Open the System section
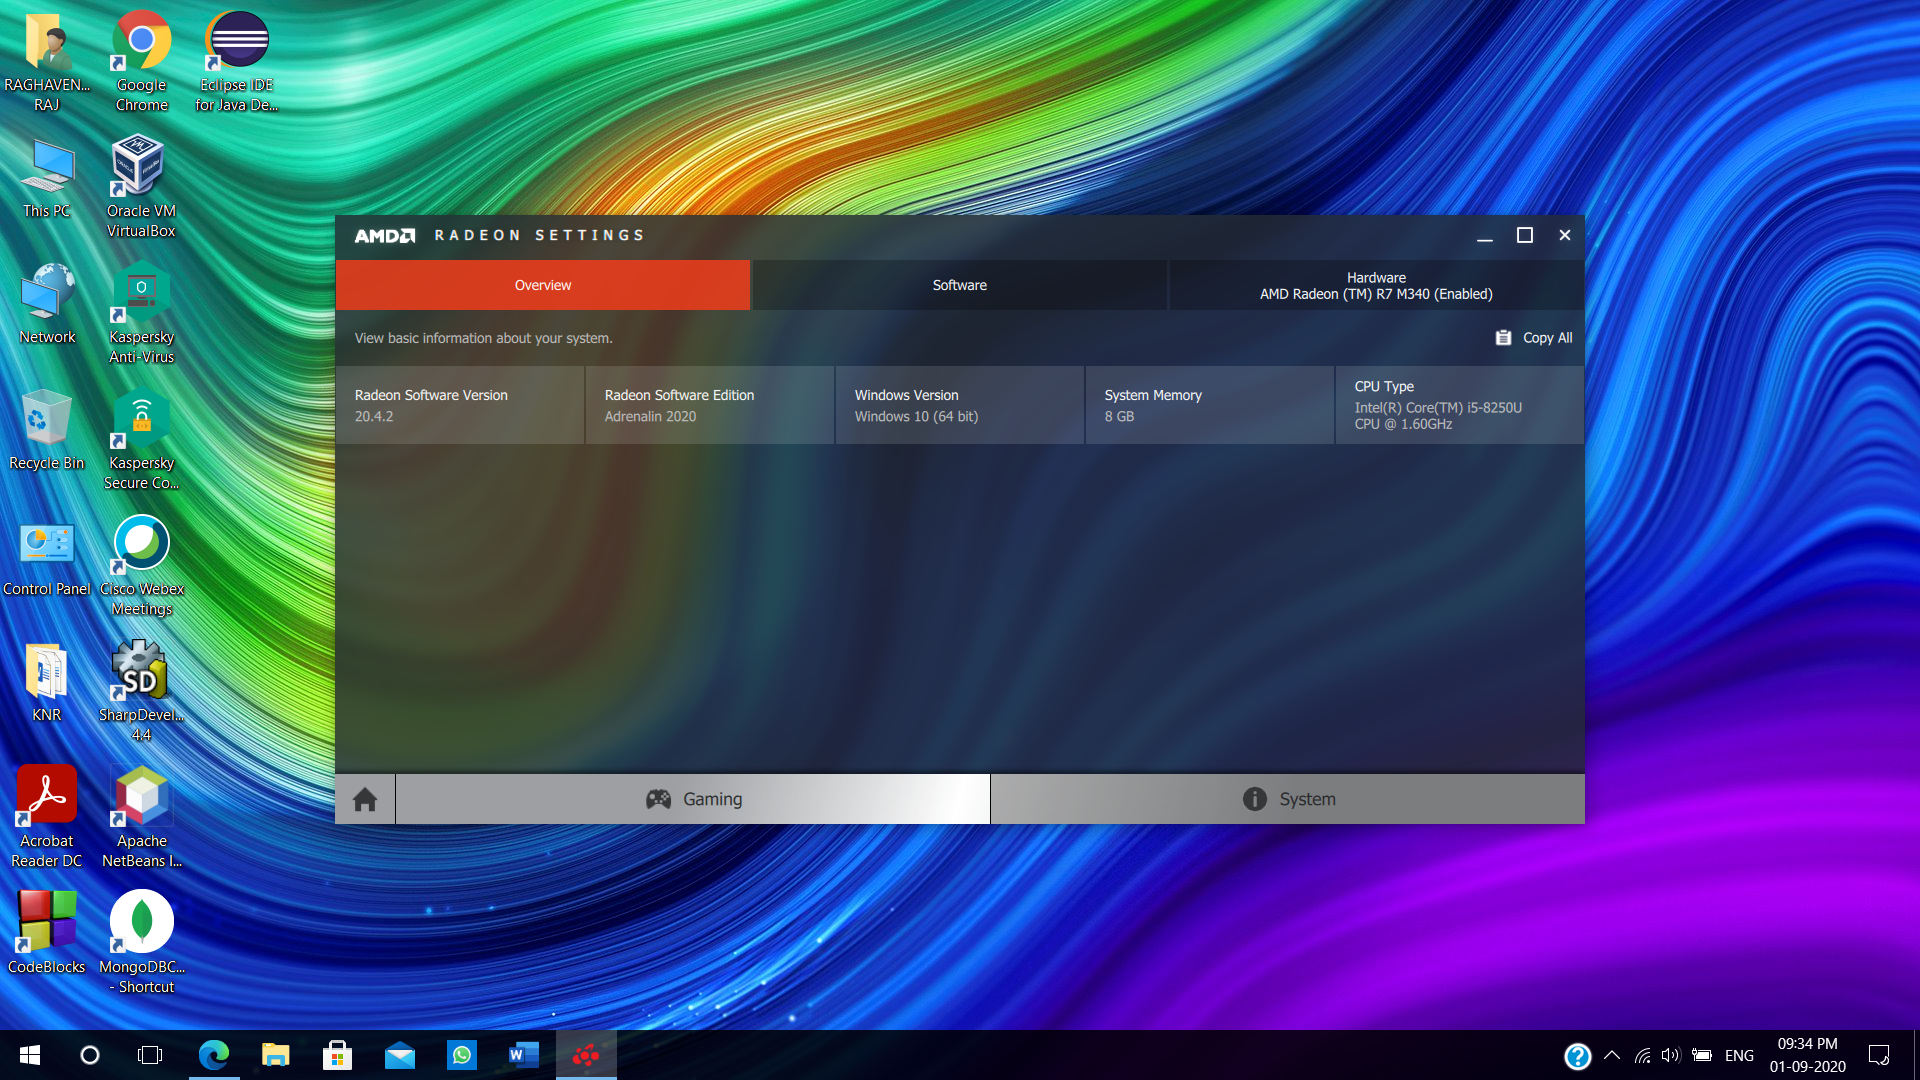1920x1080 pixels. 1288,799
